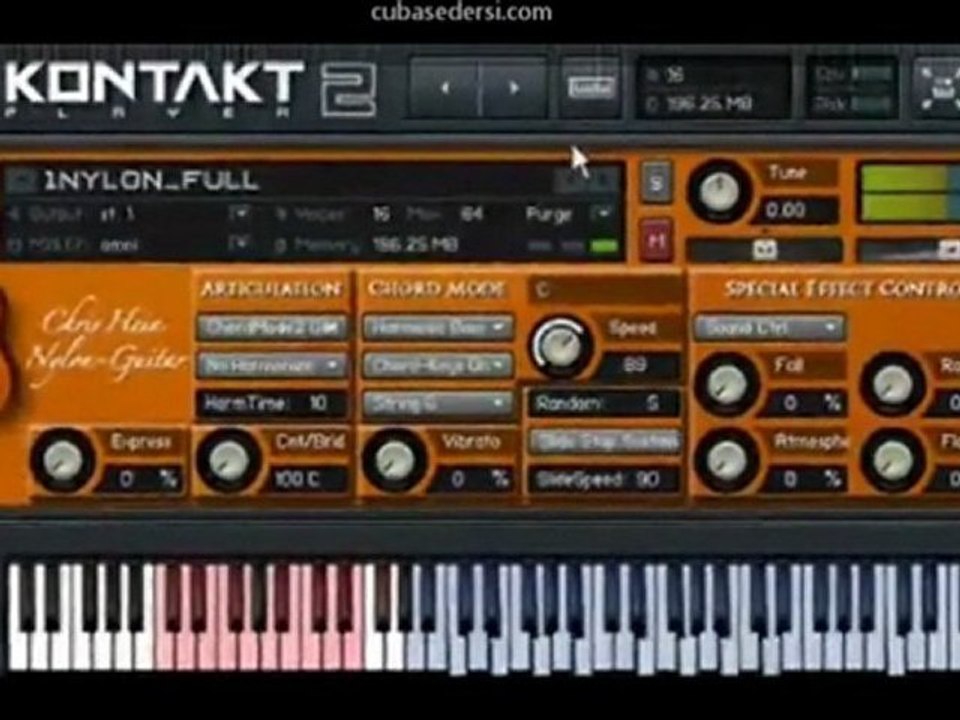Click the previous-instrument left arrow in the header
The height and width of the screenshot is (720, 960).
pos(445,88)
